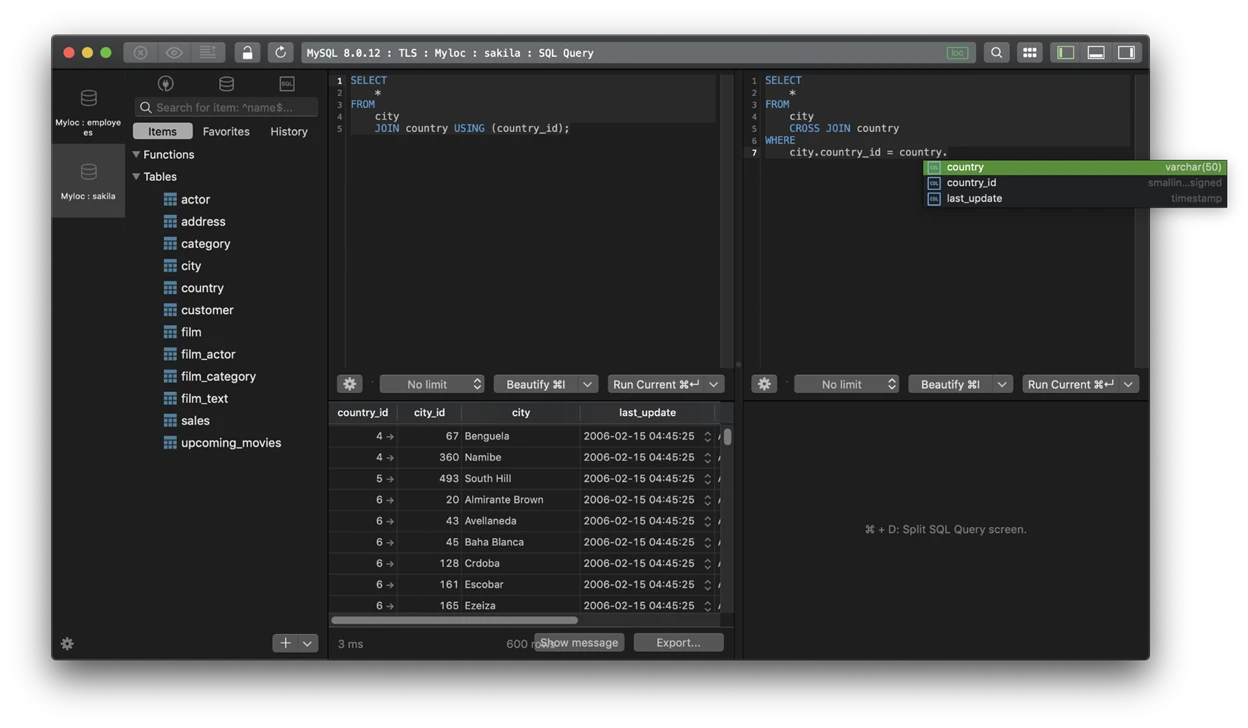Open left editor Run Current dropdown arrow
Viewport: 1248px width, 728px height.
pos(714,384)
